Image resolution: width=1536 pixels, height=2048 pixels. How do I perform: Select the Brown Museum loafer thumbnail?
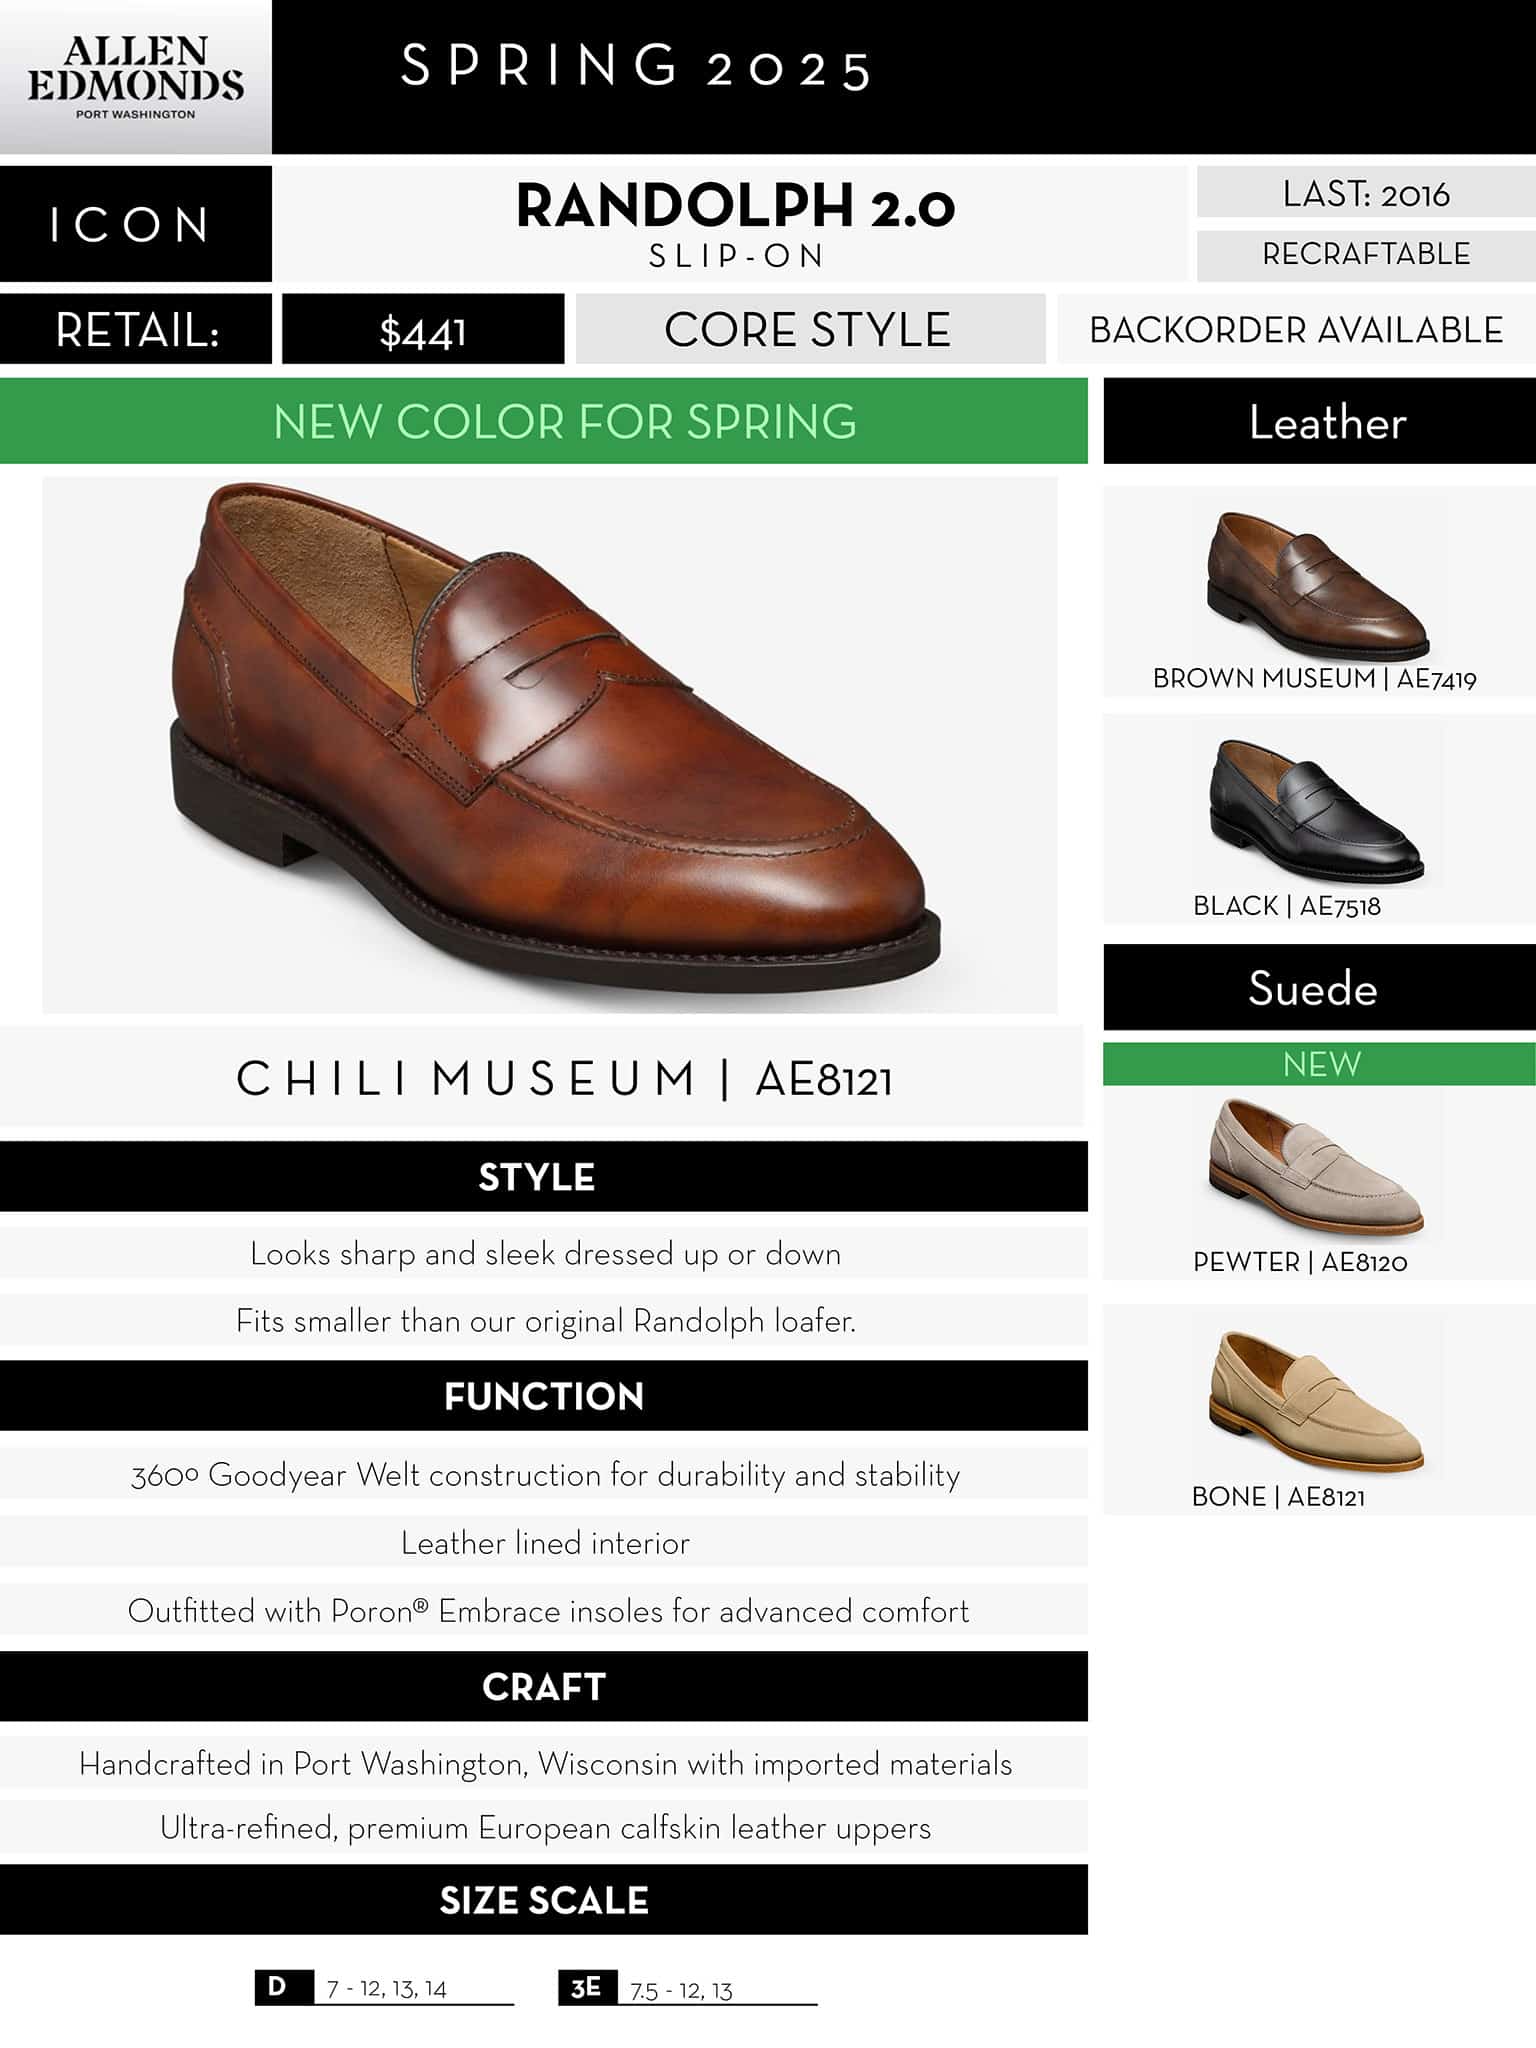point(1318,580)
